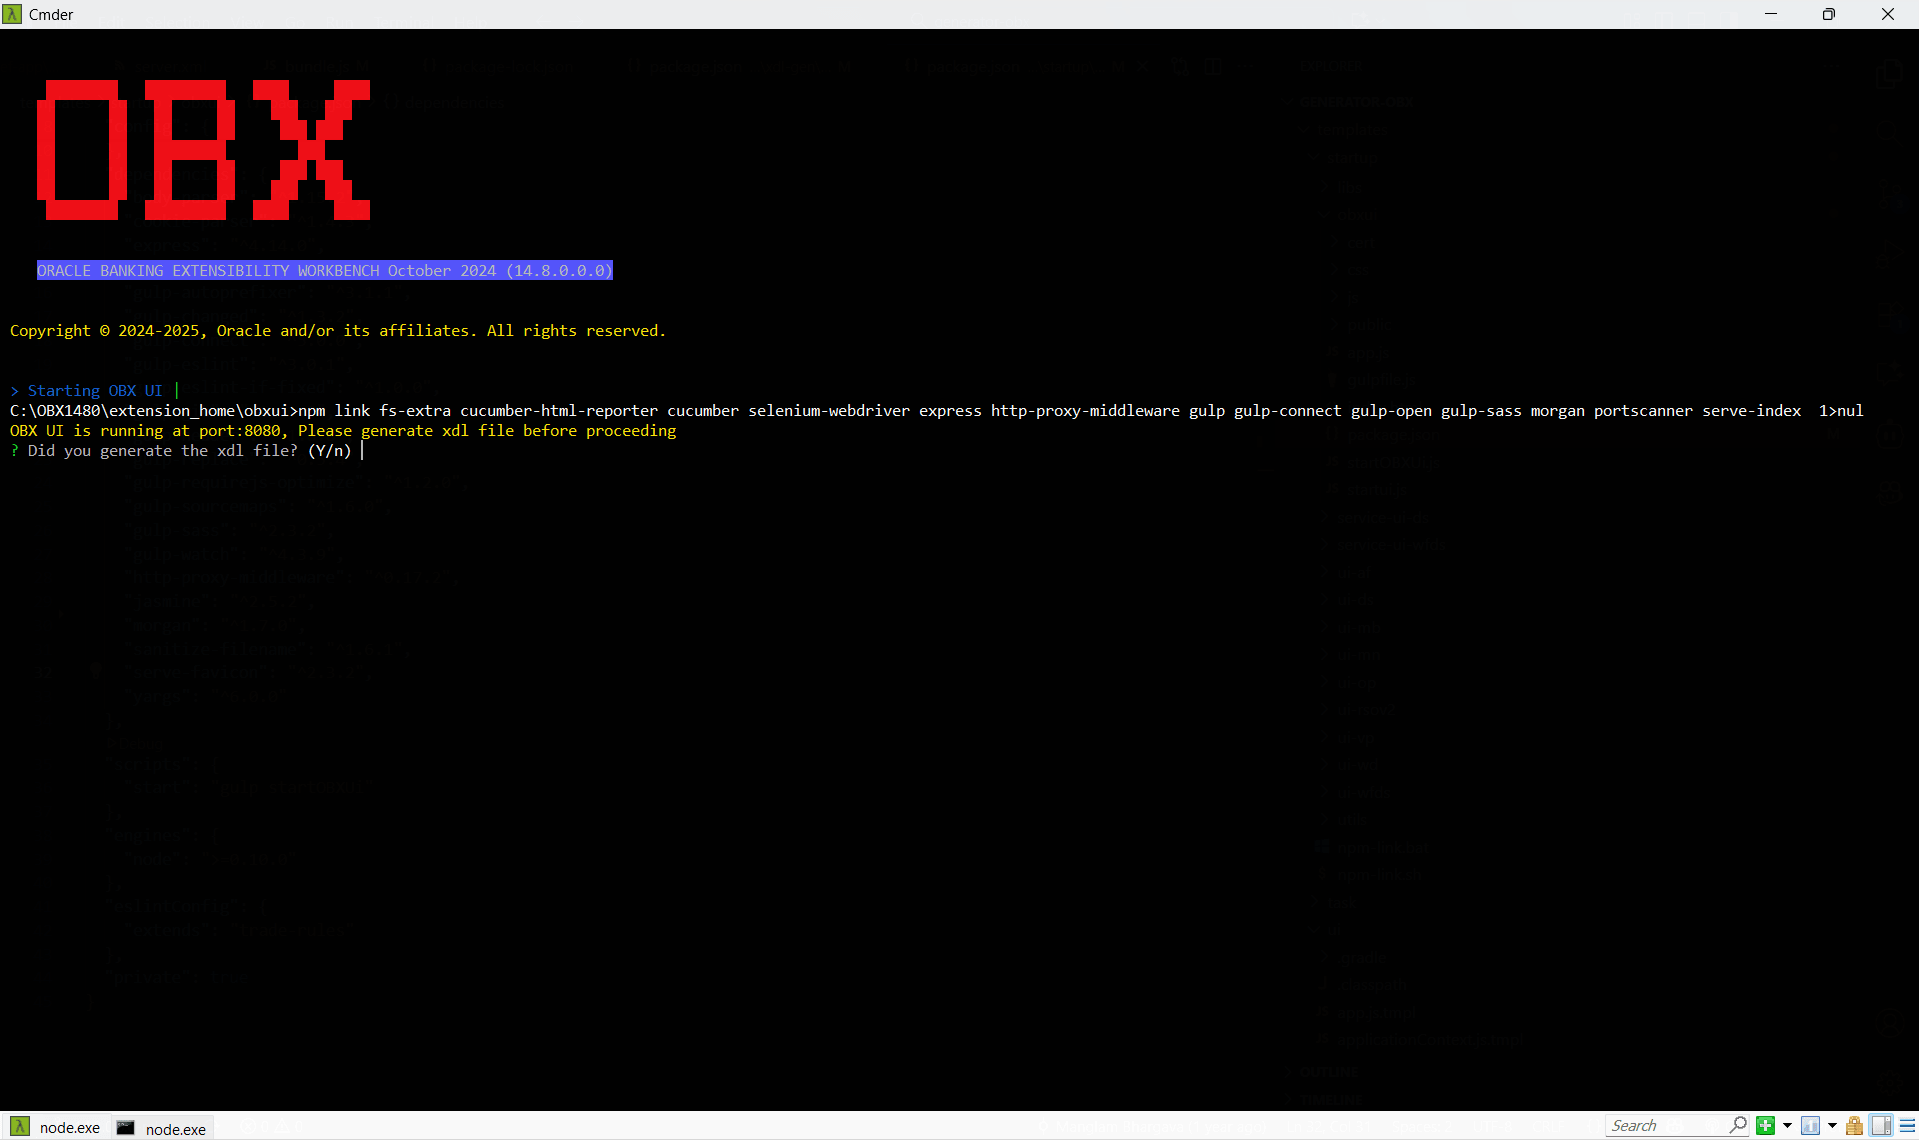Click the highlighted Oracle Banking Extensibility Workbench banner
Screen dimensions: 1919x1140
pyautogui.click(x=325, y=271)
